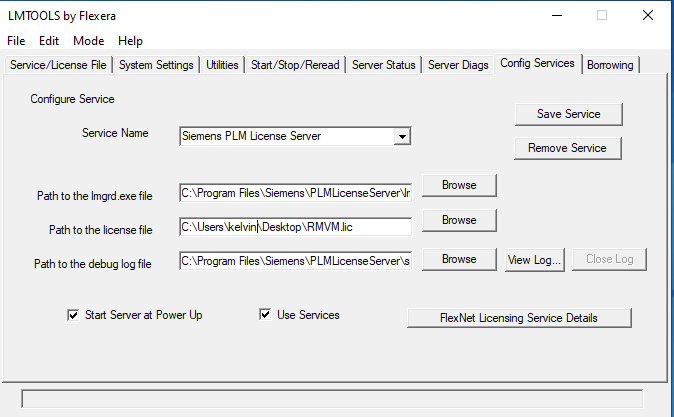Open the Help menu
Screen dimensions: 674x417
pyautogui.click(x=130, y=41)
